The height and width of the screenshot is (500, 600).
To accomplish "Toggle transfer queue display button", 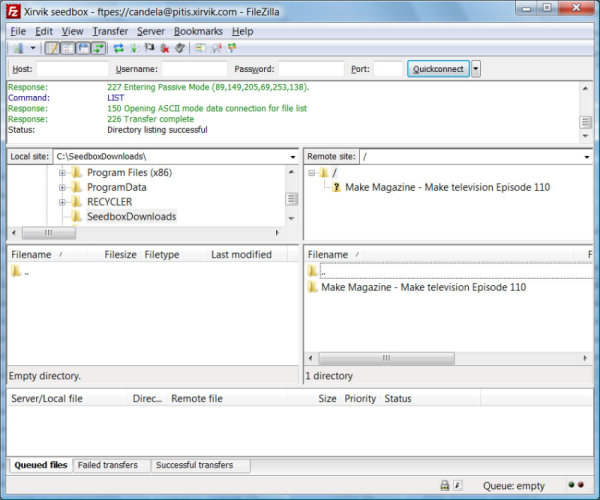I will click(98, 48).
